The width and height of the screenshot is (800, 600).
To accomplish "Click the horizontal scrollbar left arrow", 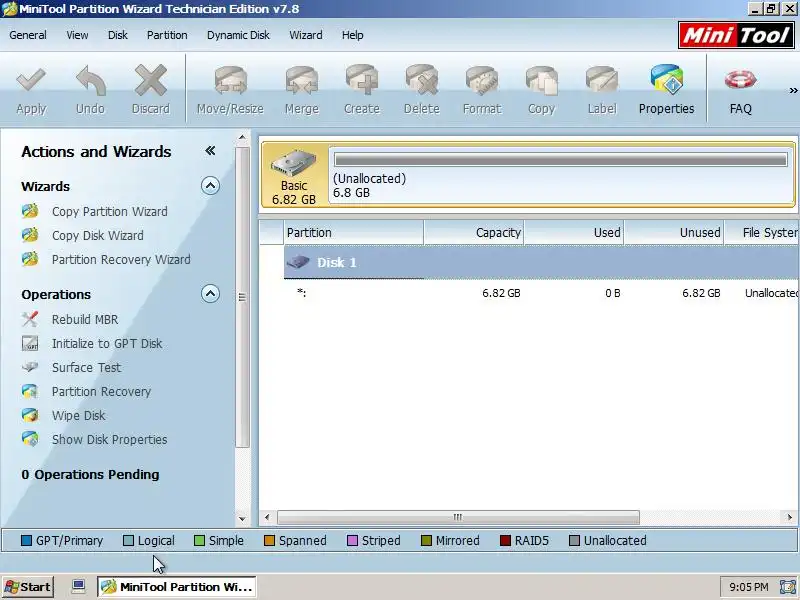I will [267, 517].
